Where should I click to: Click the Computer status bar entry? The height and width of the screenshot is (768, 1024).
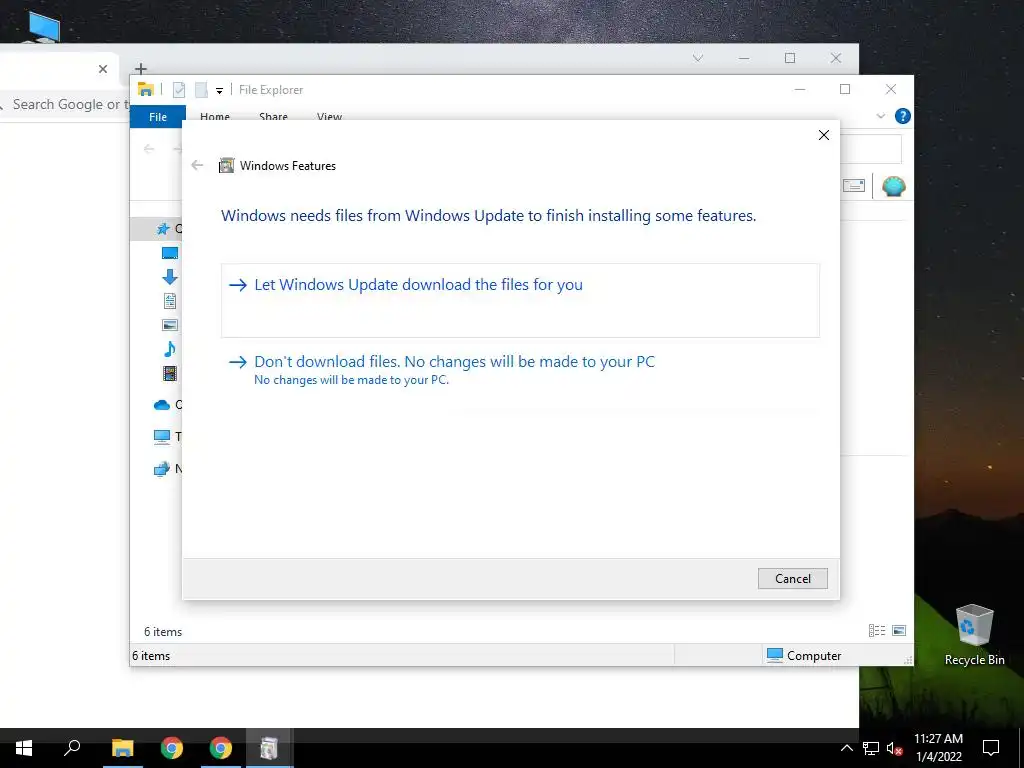point(804,655)
